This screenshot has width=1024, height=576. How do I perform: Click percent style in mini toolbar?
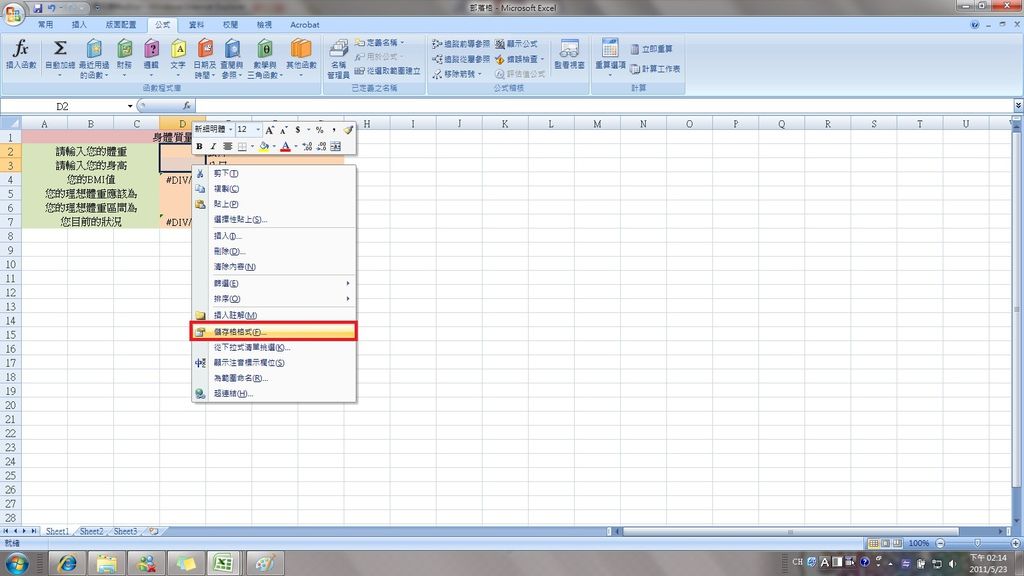click(x=319, y=130)
